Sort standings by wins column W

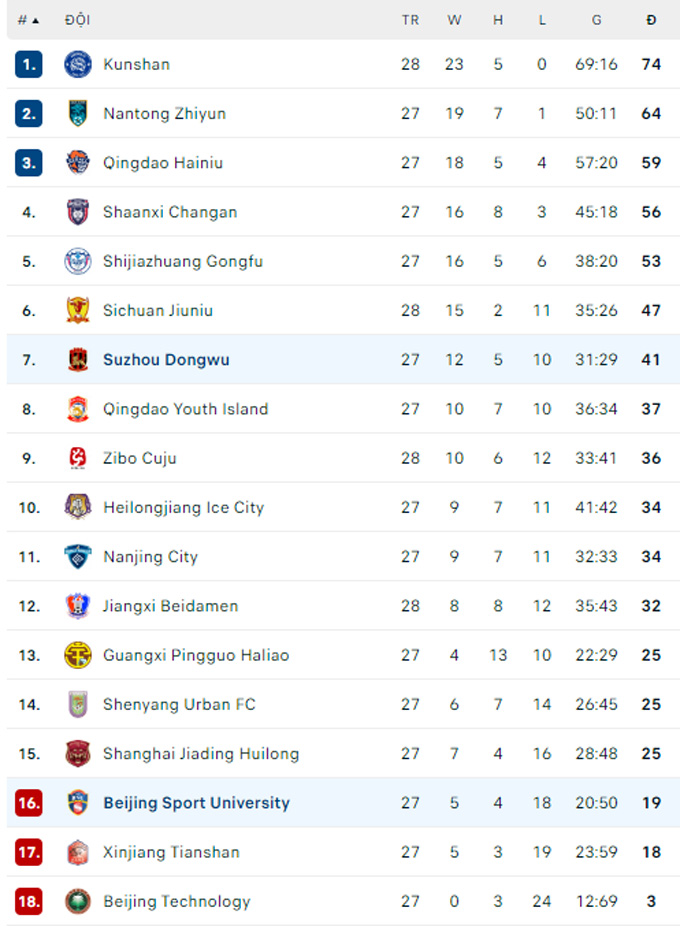[454, 19]
